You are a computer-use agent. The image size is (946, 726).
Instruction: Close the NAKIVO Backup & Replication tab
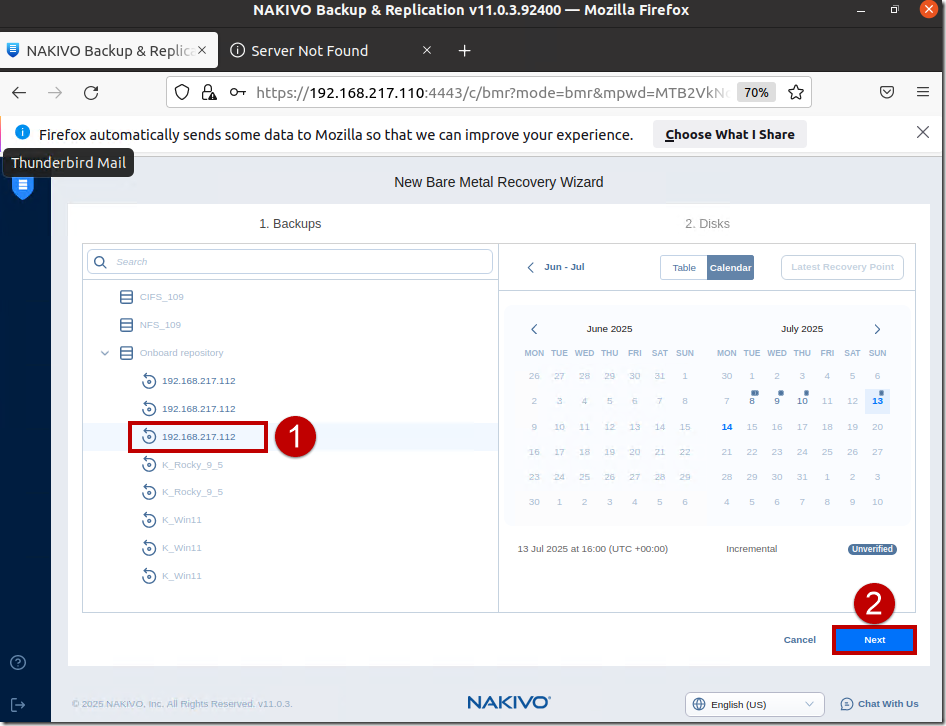(202, 50)
